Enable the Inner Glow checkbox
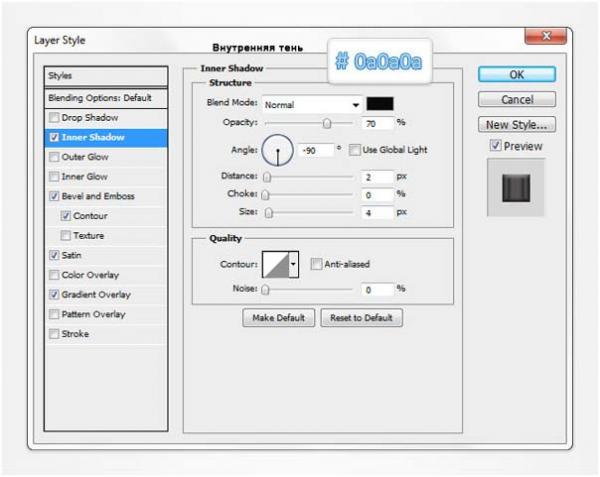 tap(54, 176)
